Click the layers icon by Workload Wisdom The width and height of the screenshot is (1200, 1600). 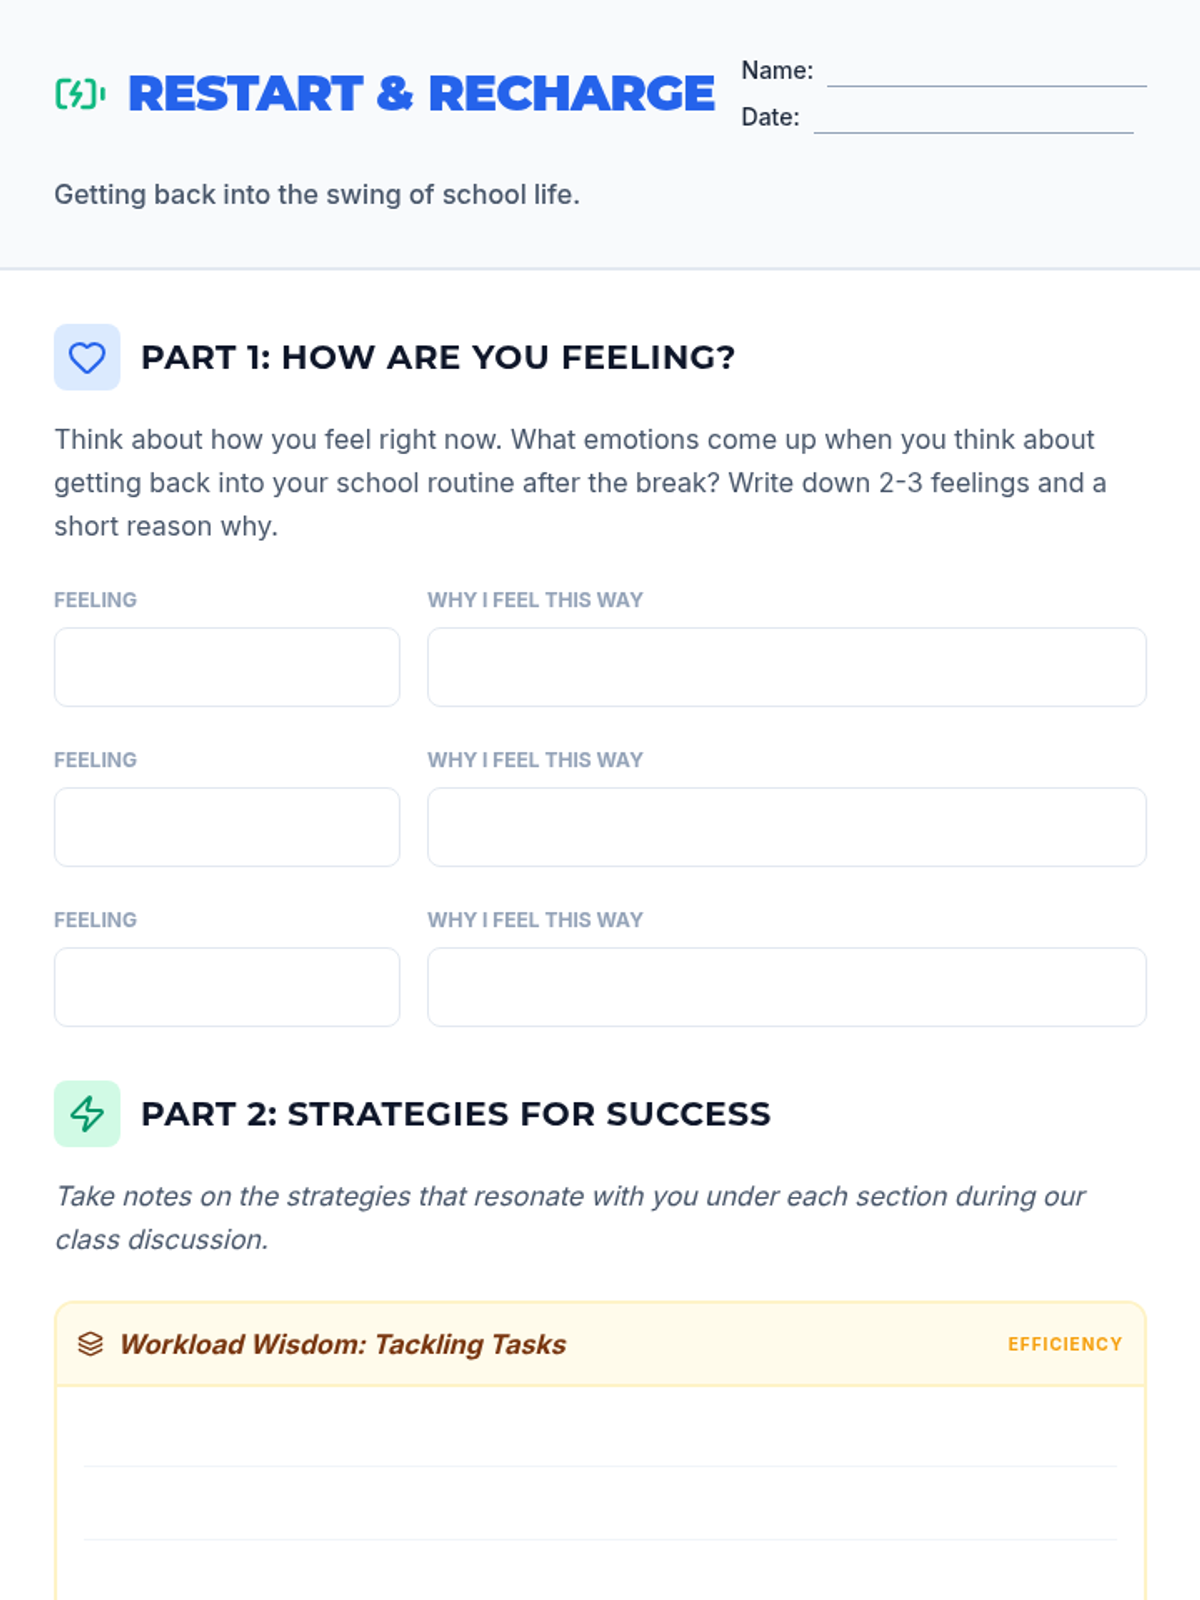coord(90,1344)
